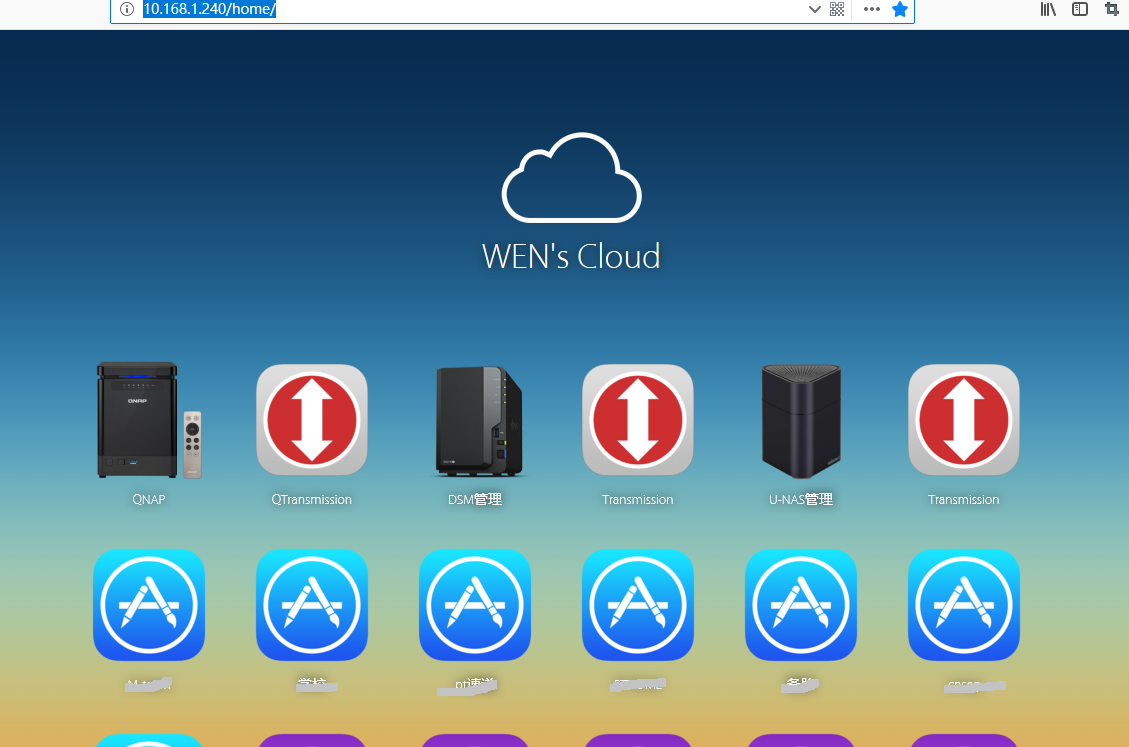The height and width of the screenshot is (747, 1129).
Task: Click the U-NAS管理 text label
Action: tap(801, 499)
